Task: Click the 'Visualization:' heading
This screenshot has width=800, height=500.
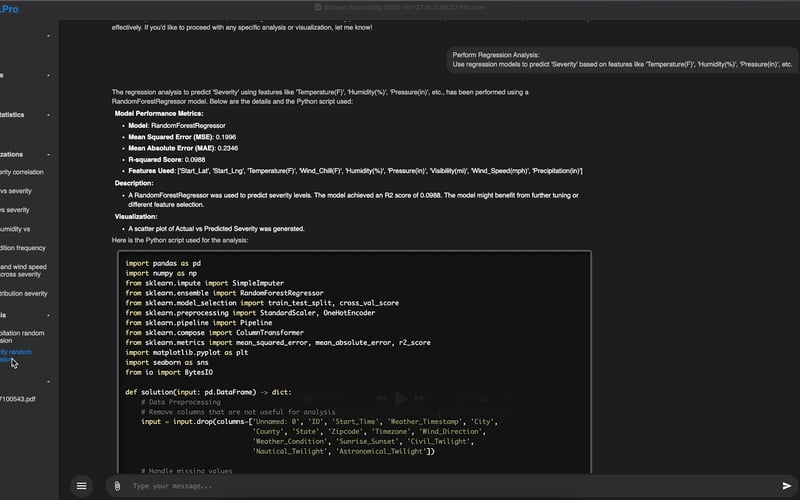Action: tap(136, 217)
